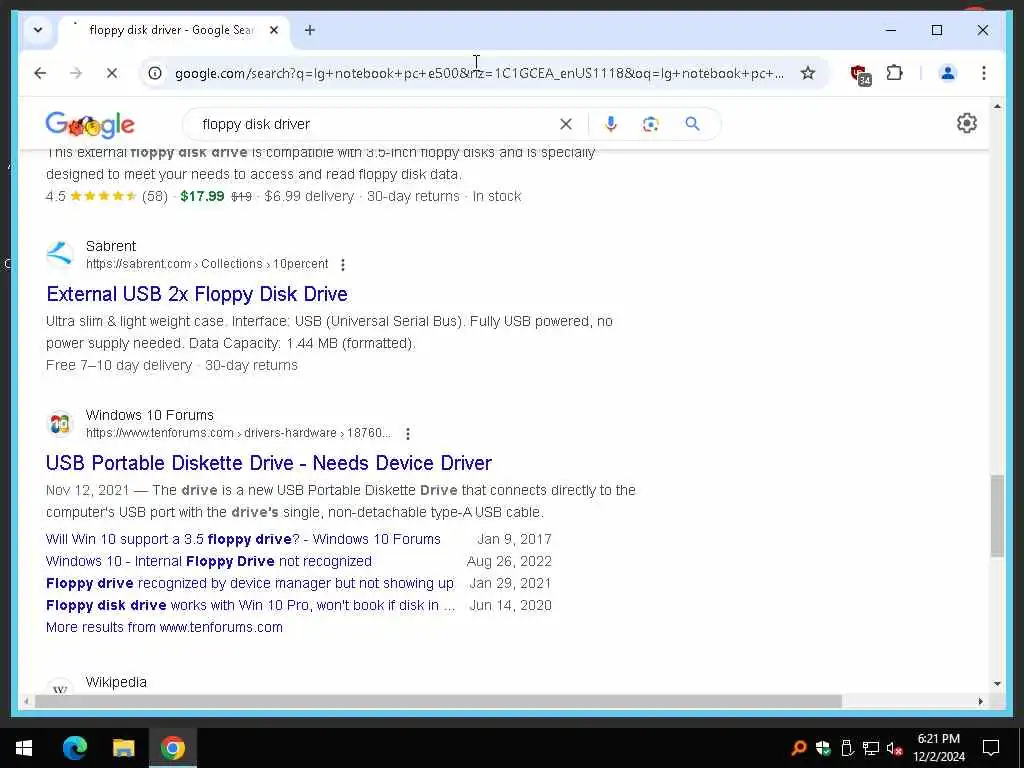Open Windows 10 Forums result options menu
Screen dimensions: 1024x768
tap(408, 434)
